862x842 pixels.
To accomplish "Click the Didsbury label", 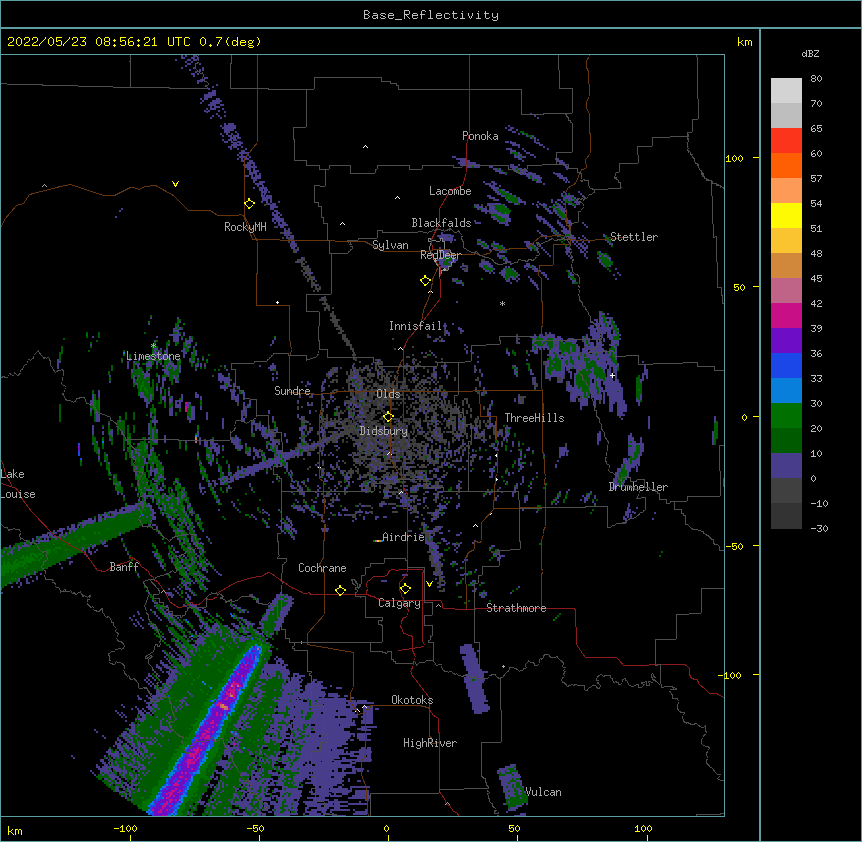I will point(384,431).
